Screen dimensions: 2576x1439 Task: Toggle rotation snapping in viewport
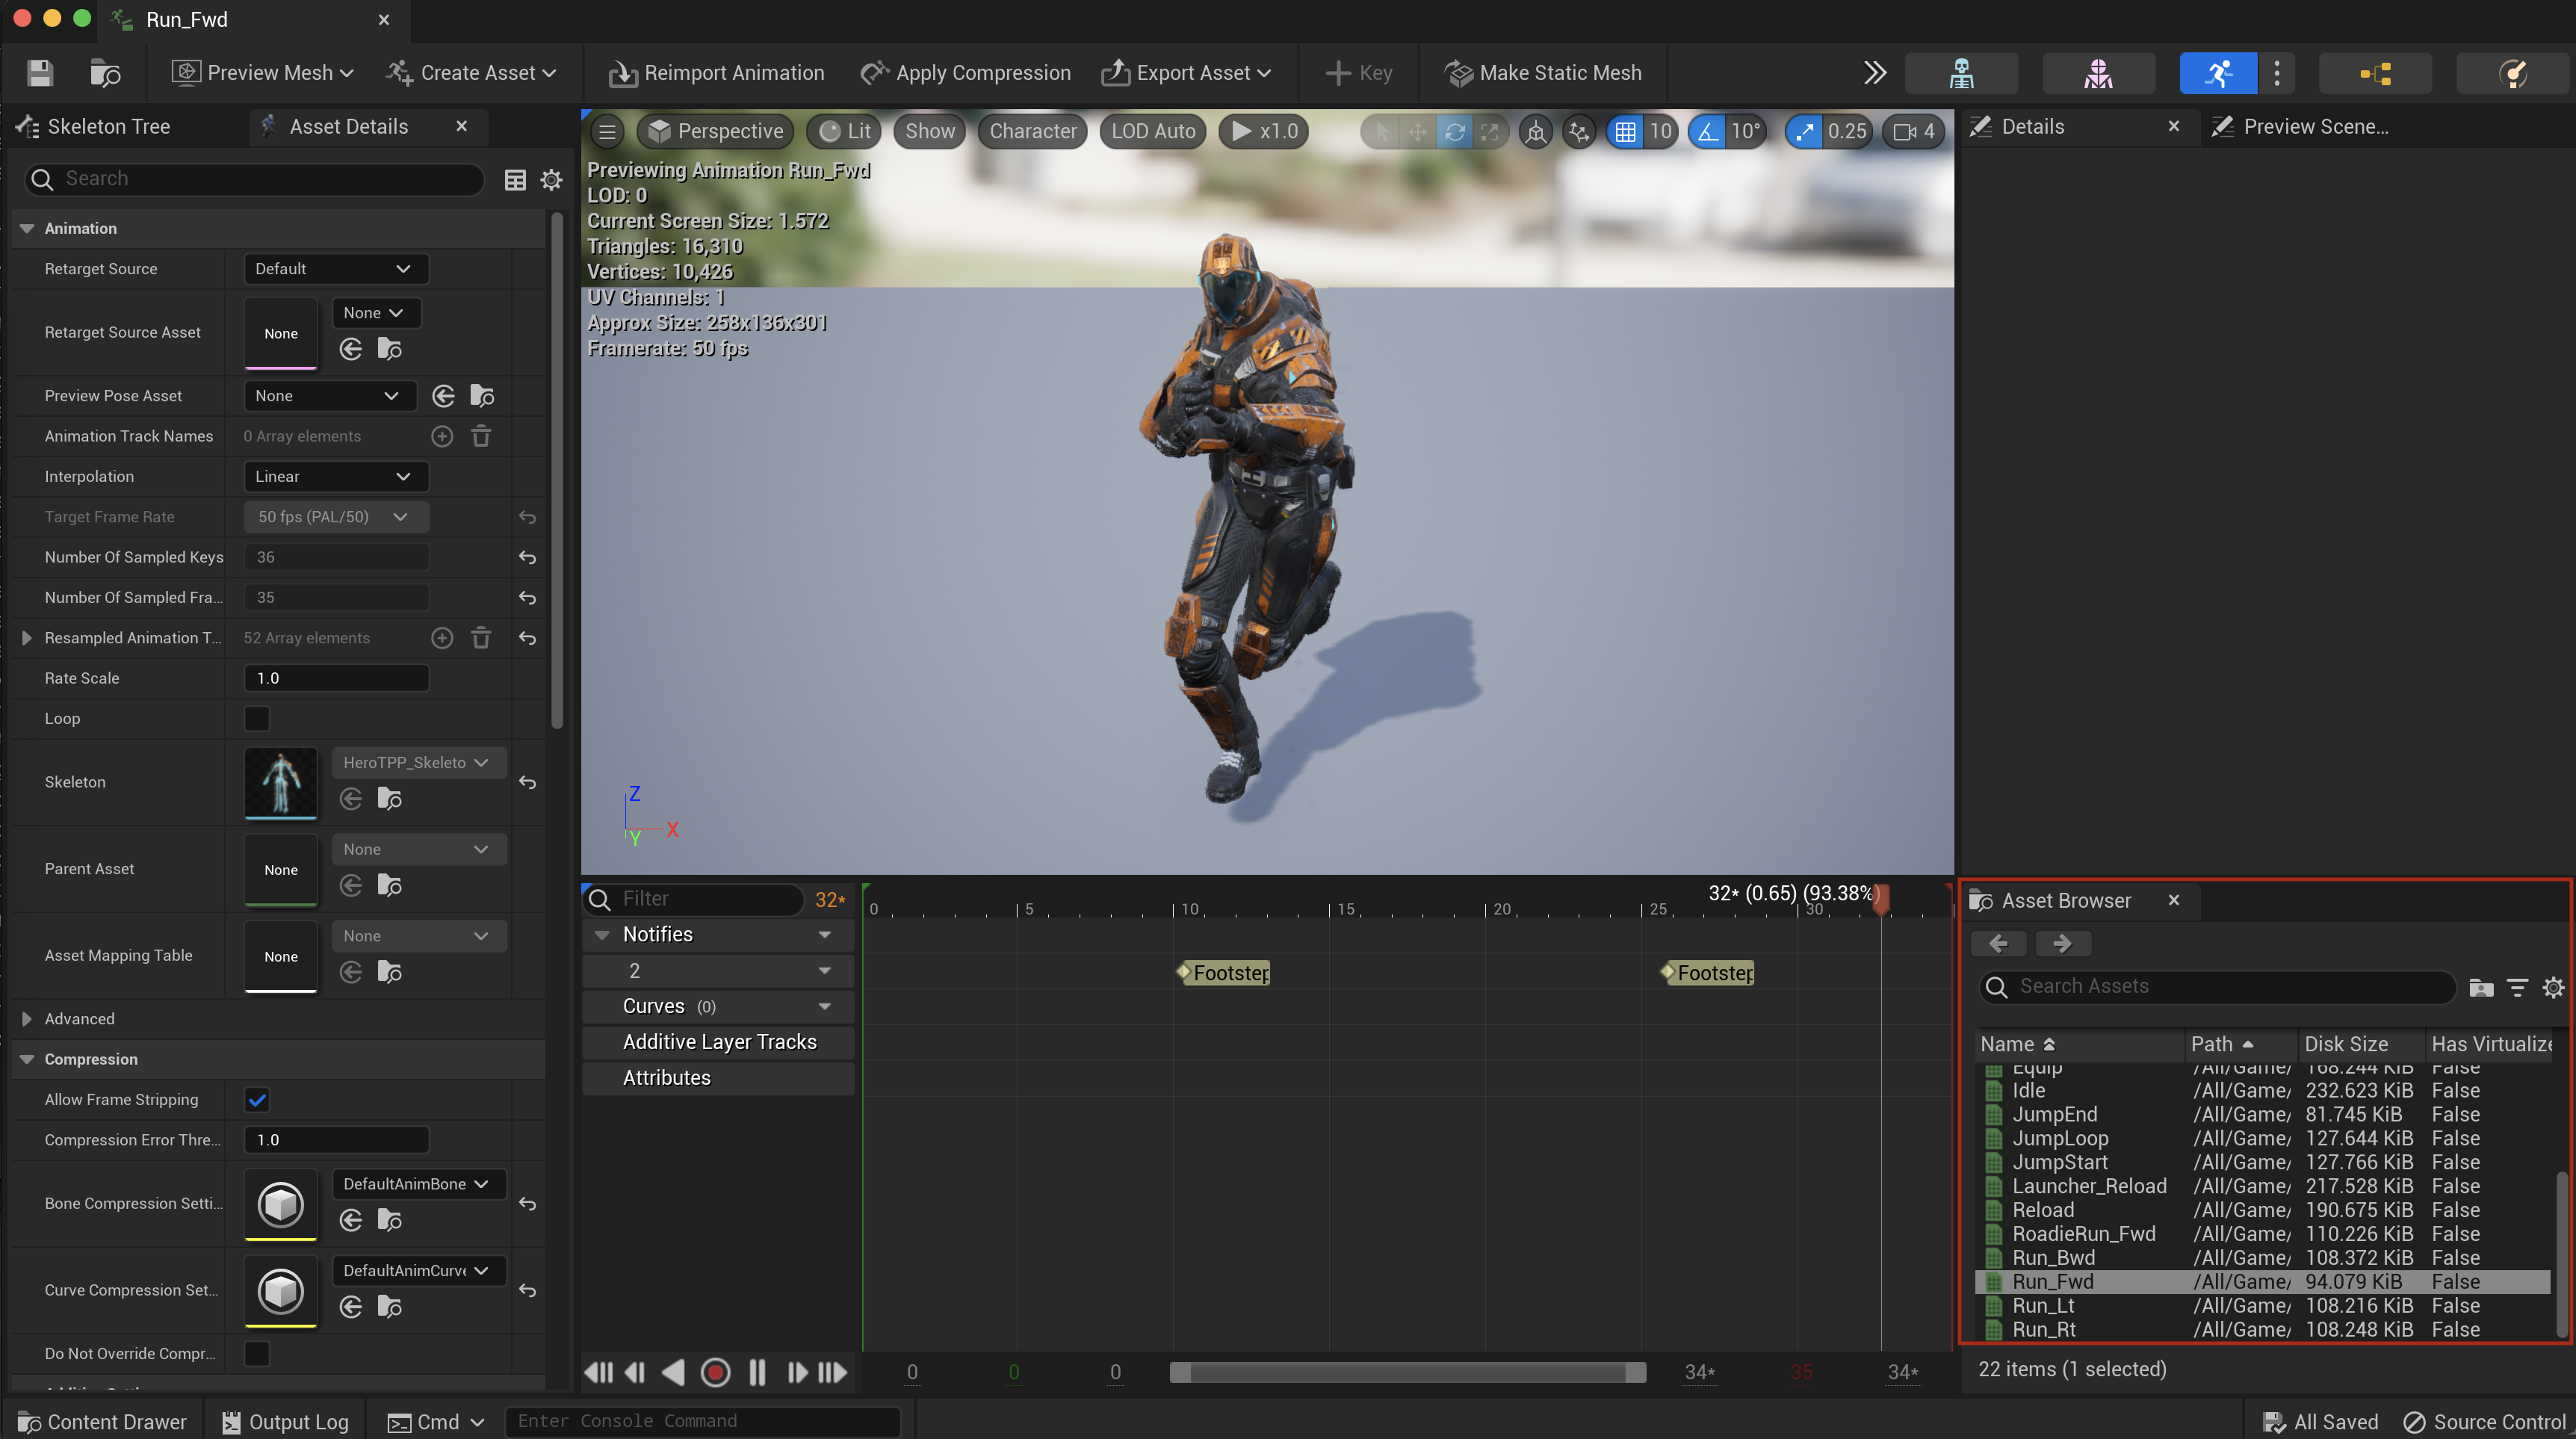1708,131
